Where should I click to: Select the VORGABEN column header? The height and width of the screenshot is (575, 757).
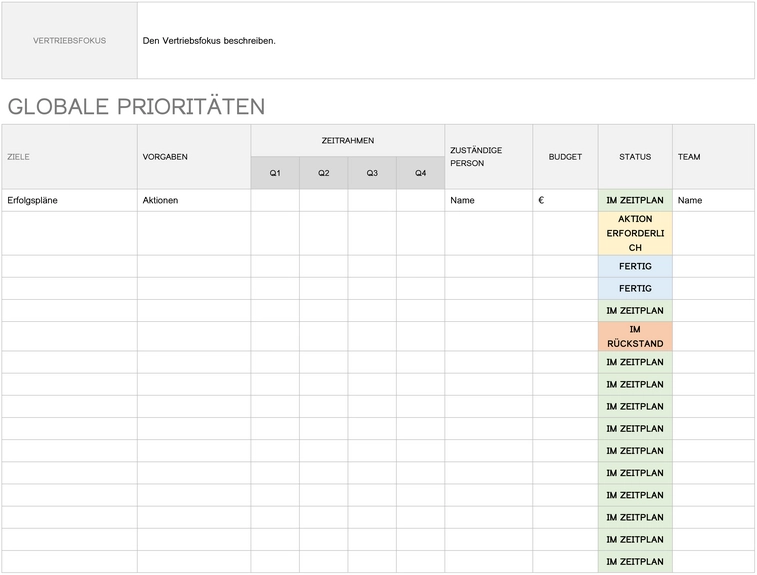(x=194, y=157)
